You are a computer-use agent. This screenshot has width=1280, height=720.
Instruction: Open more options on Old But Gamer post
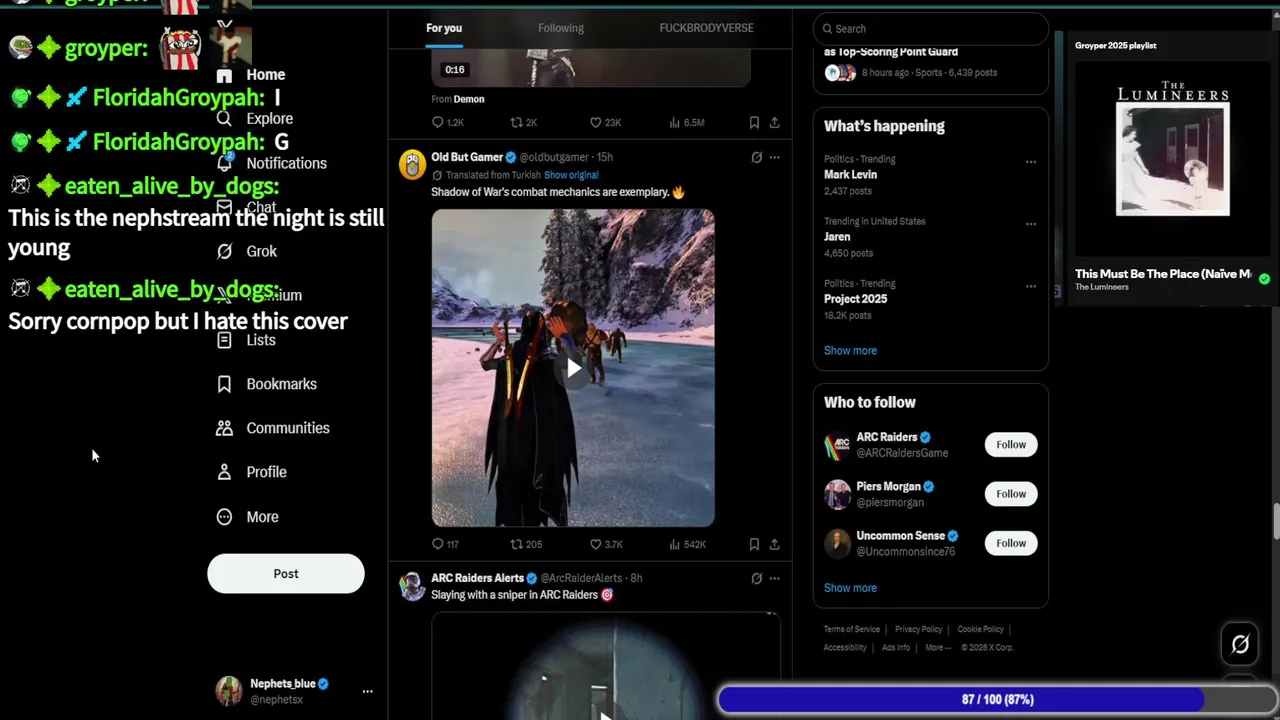coord(774,157)
